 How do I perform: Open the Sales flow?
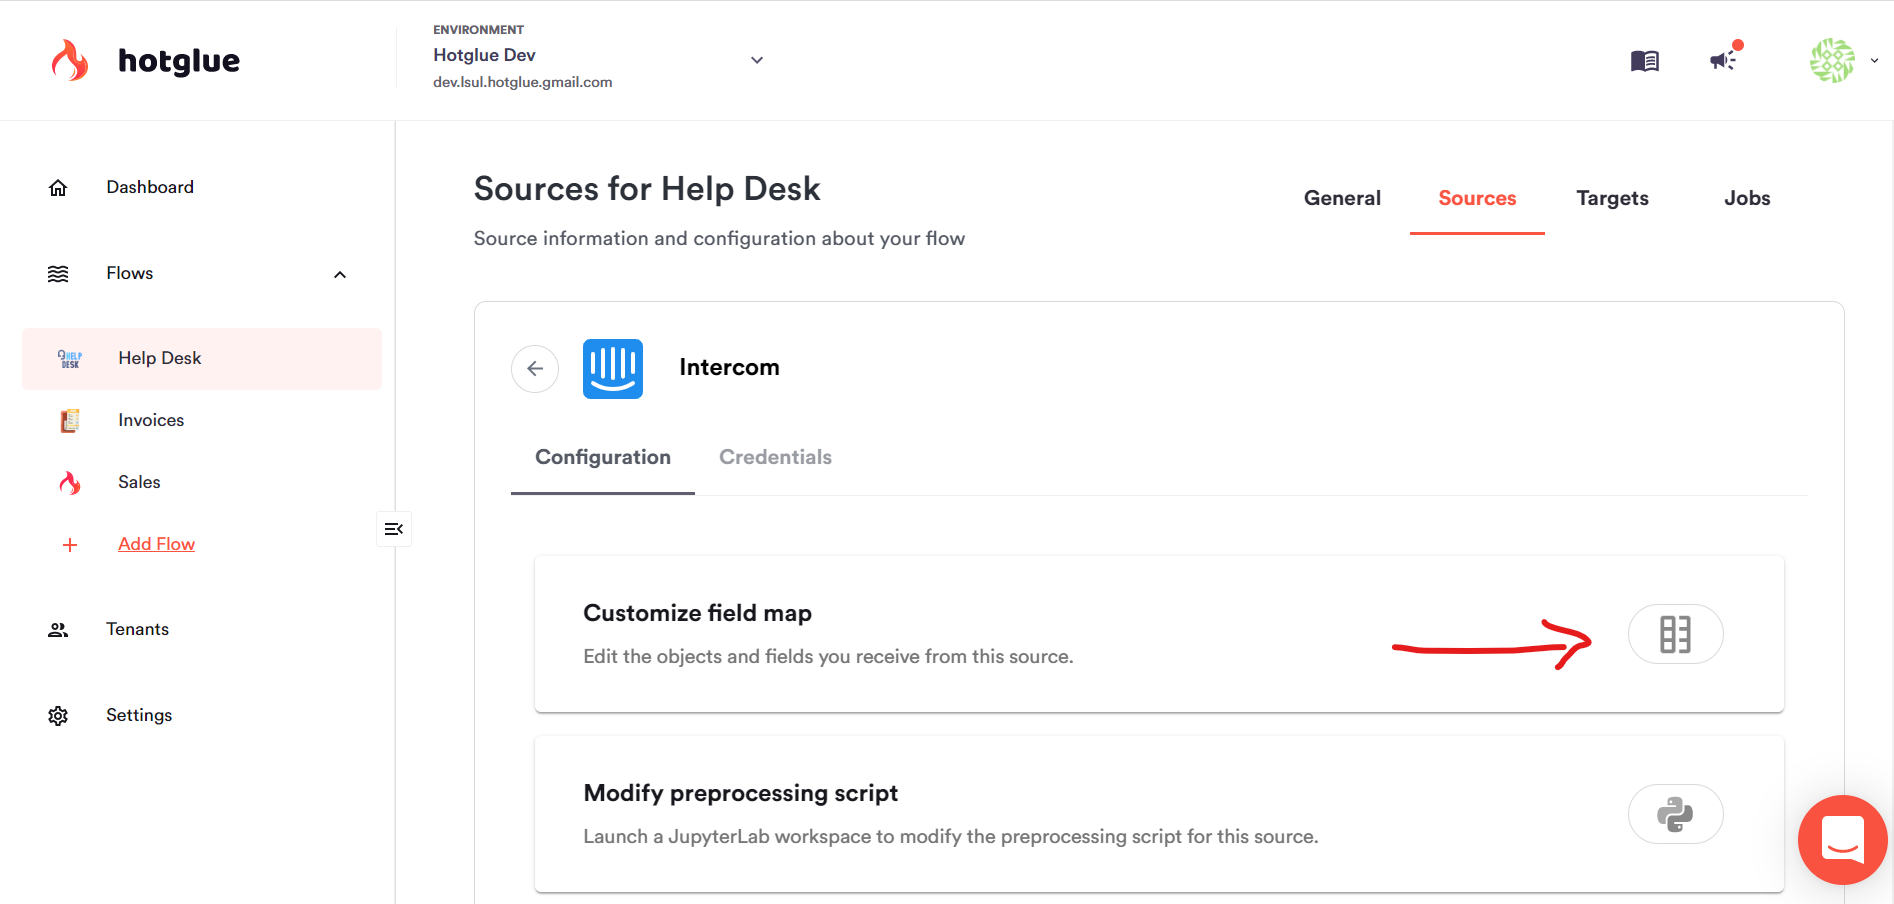click(139, 482)
